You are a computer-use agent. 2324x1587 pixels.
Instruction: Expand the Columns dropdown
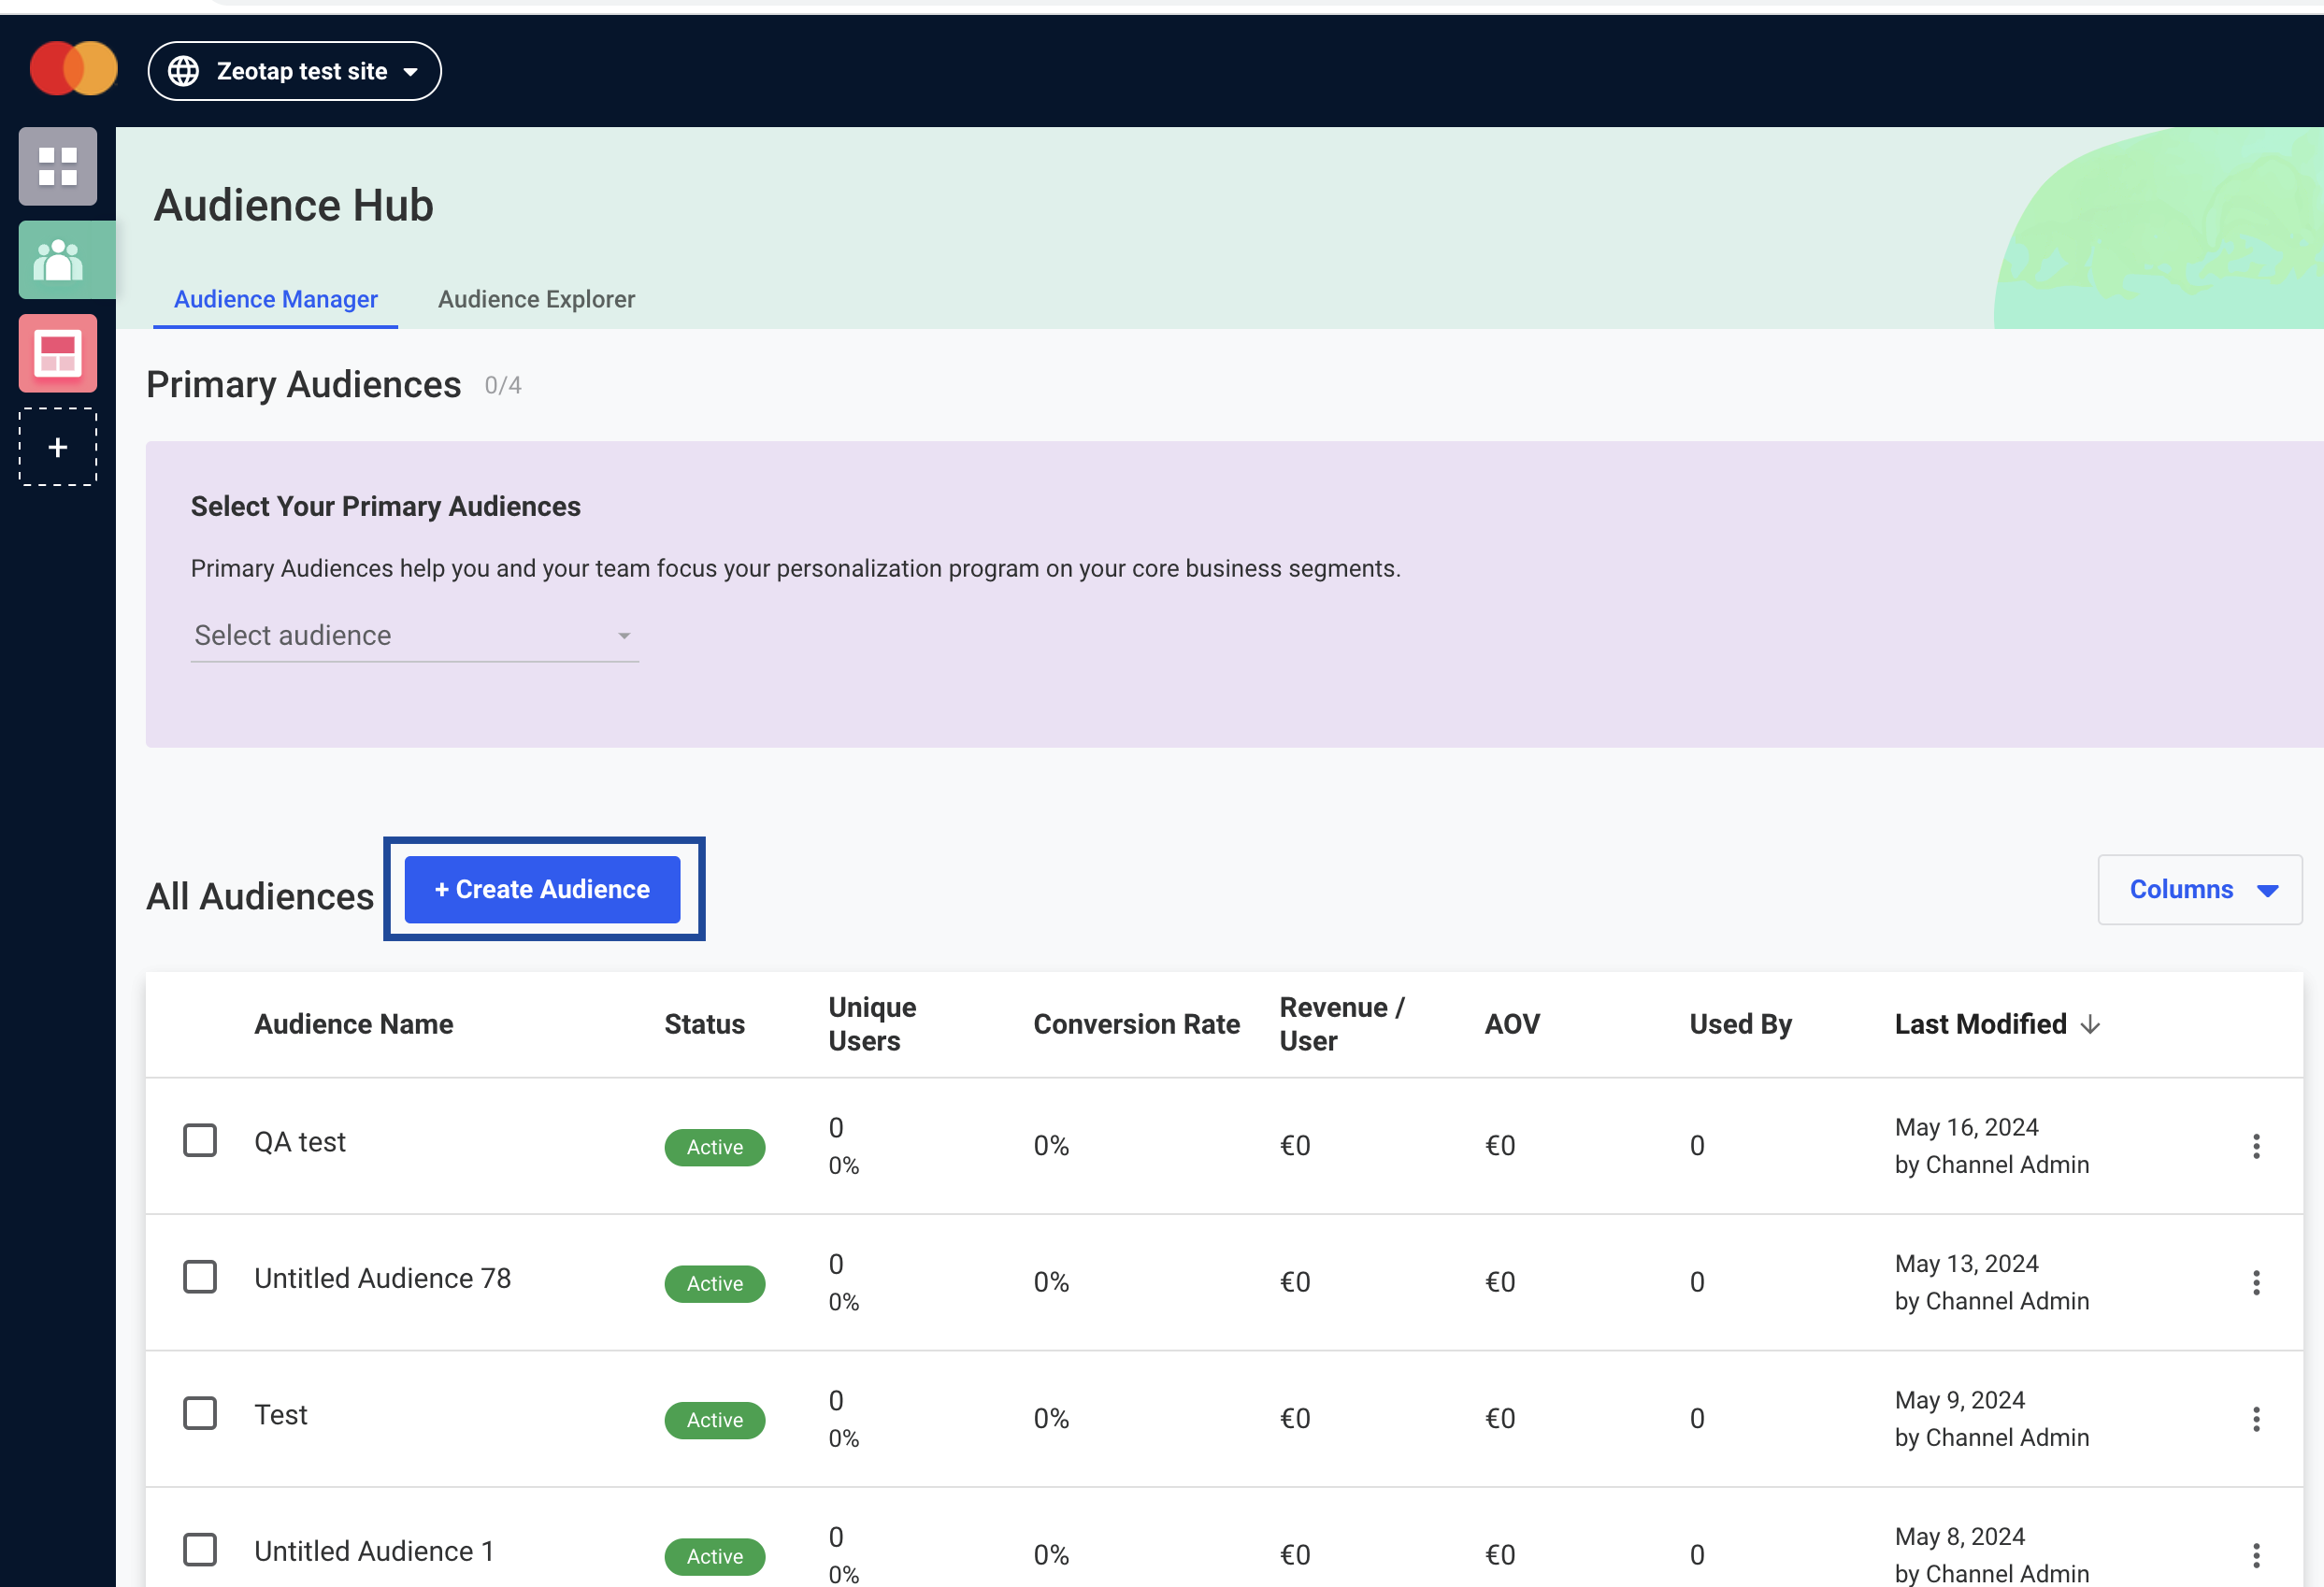point(2199,889)
